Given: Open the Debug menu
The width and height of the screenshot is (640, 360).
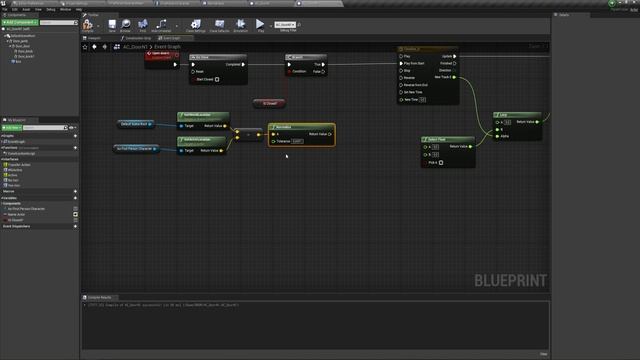Looking at the screenshot, I should [x=51, y=9].
